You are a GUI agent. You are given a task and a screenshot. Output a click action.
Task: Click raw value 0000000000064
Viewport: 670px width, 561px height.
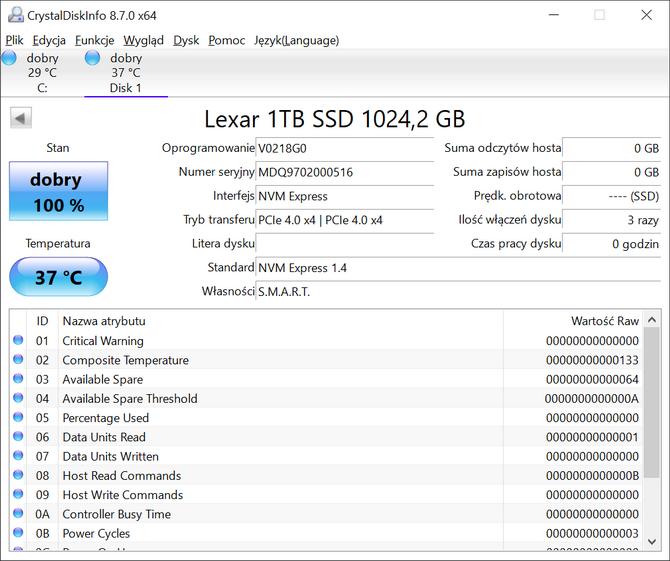(x=592, y=379)
